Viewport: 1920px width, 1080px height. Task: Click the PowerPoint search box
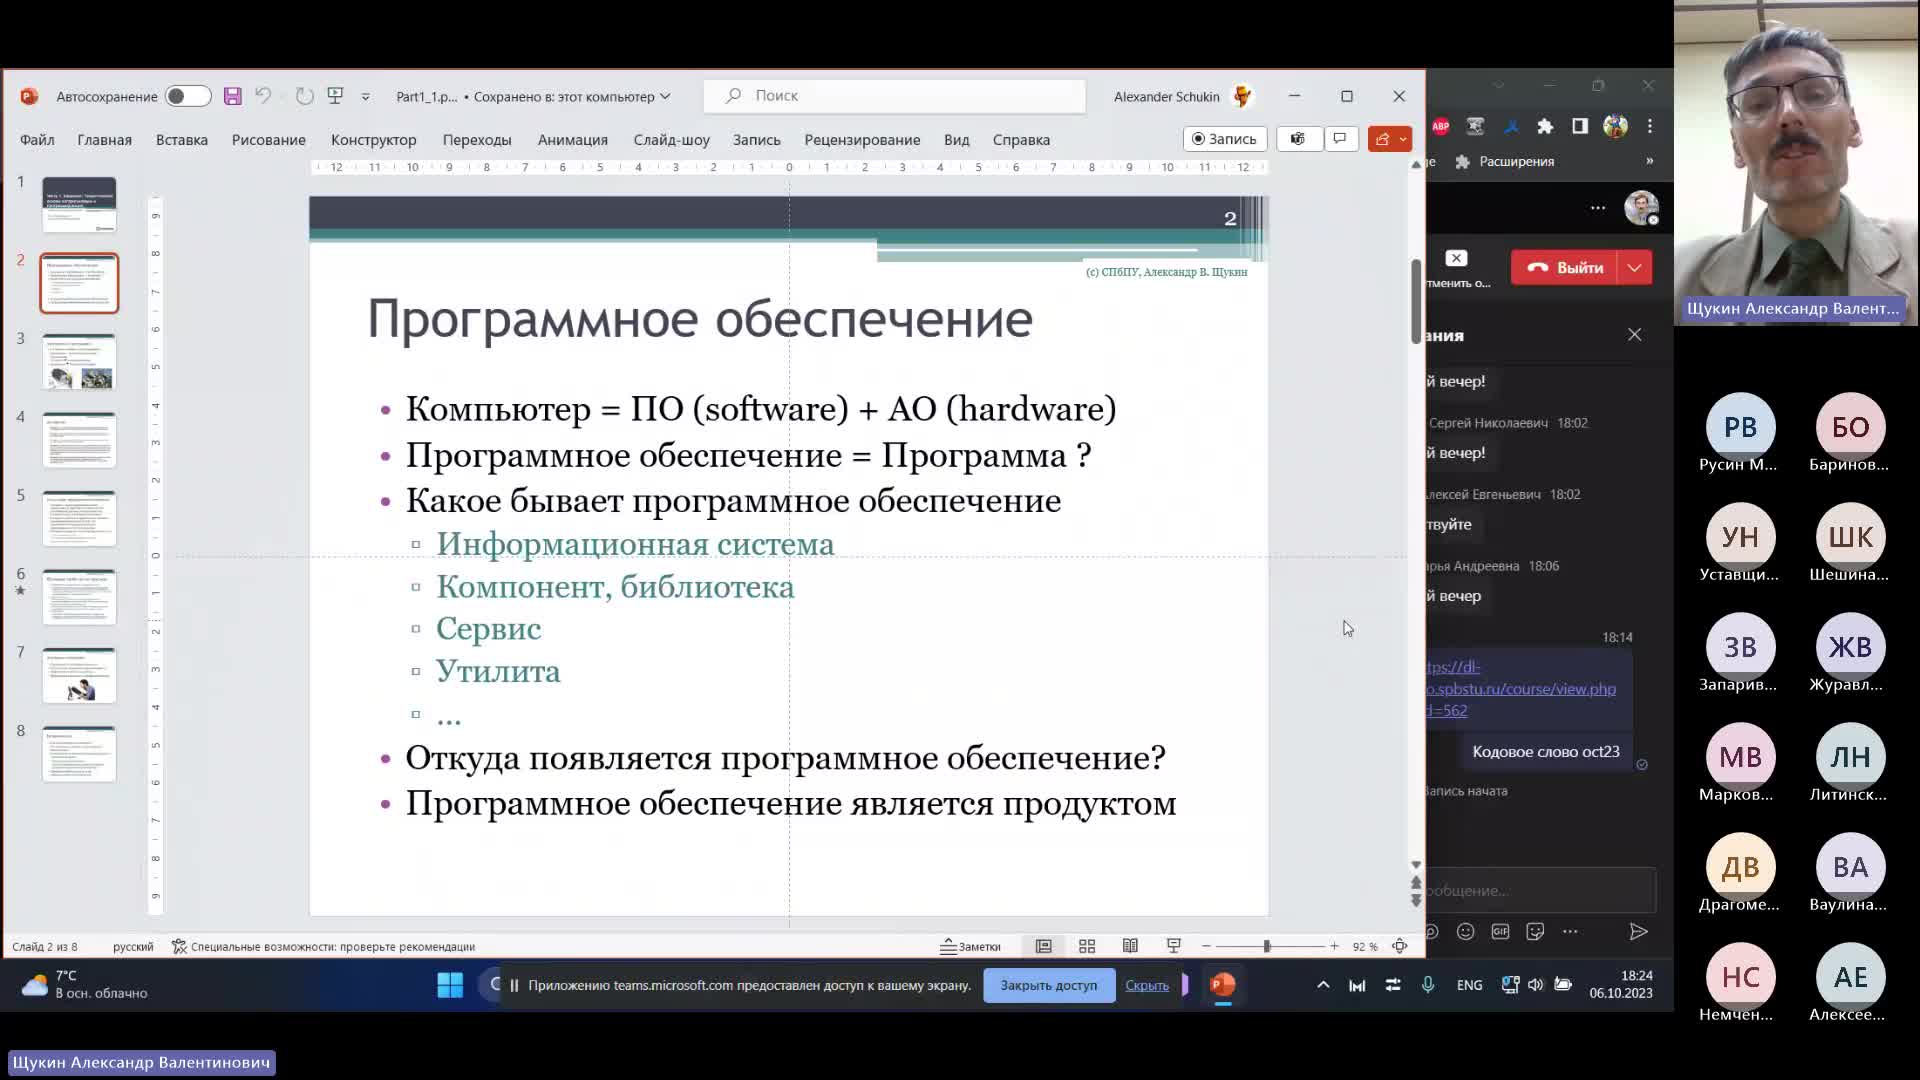tap(894, 96)
